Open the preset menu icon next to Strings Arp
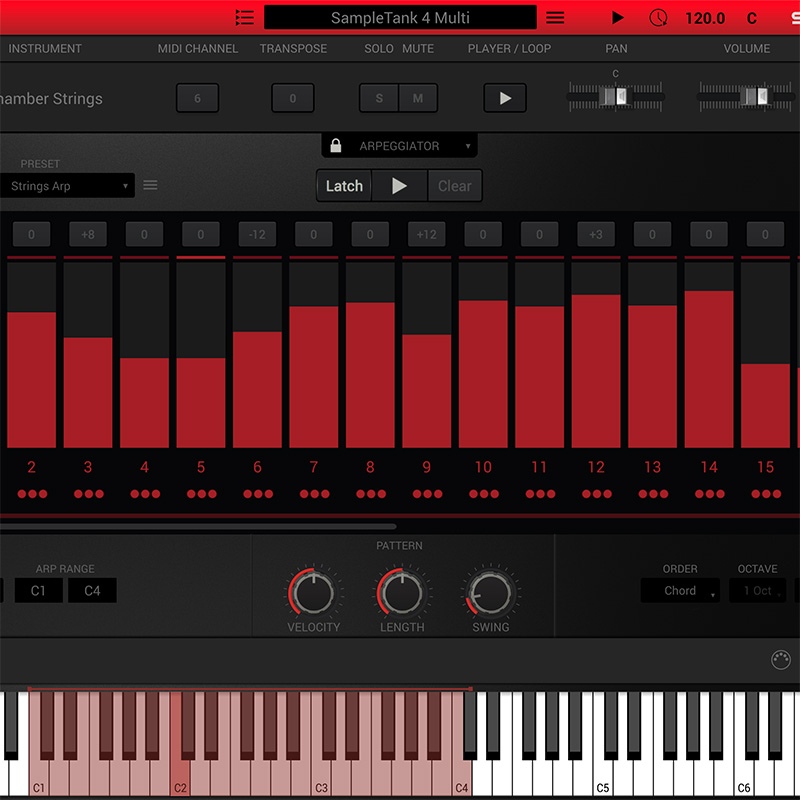Image resolution: width=800 pixels, height=800 pixels. 150,185
